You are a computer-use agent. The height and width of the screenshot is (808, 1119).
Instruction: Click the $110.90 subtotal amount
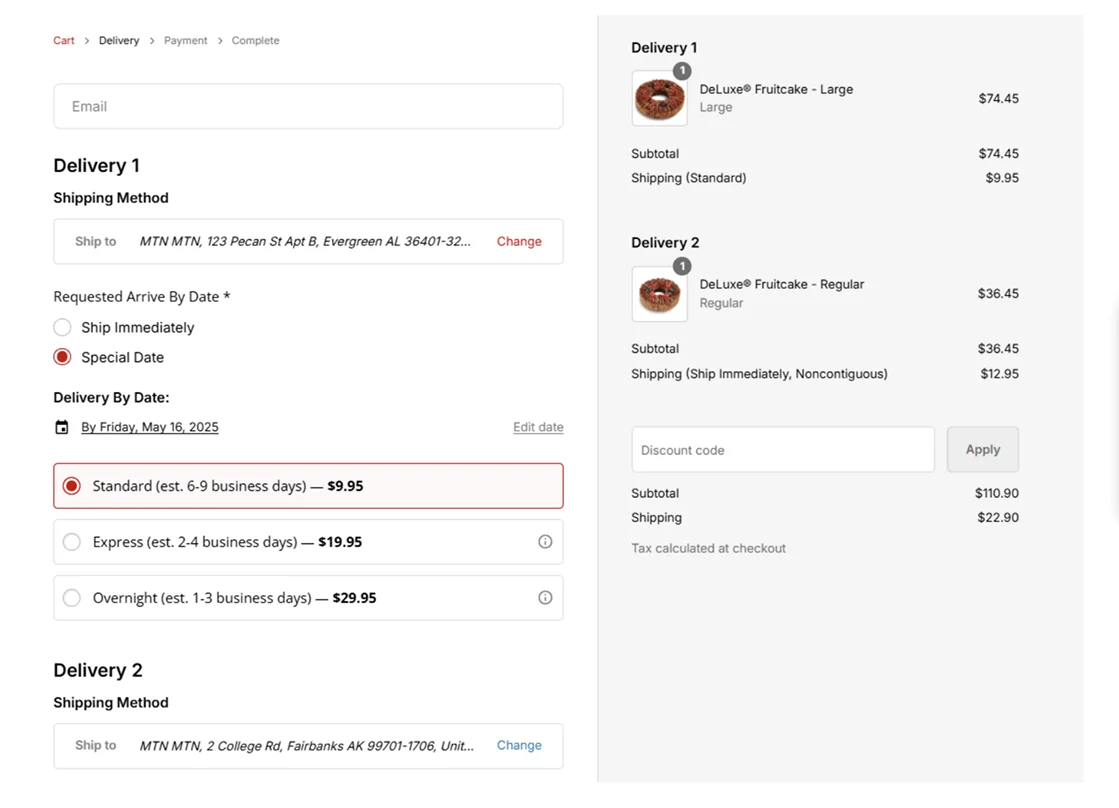[997, 493]
